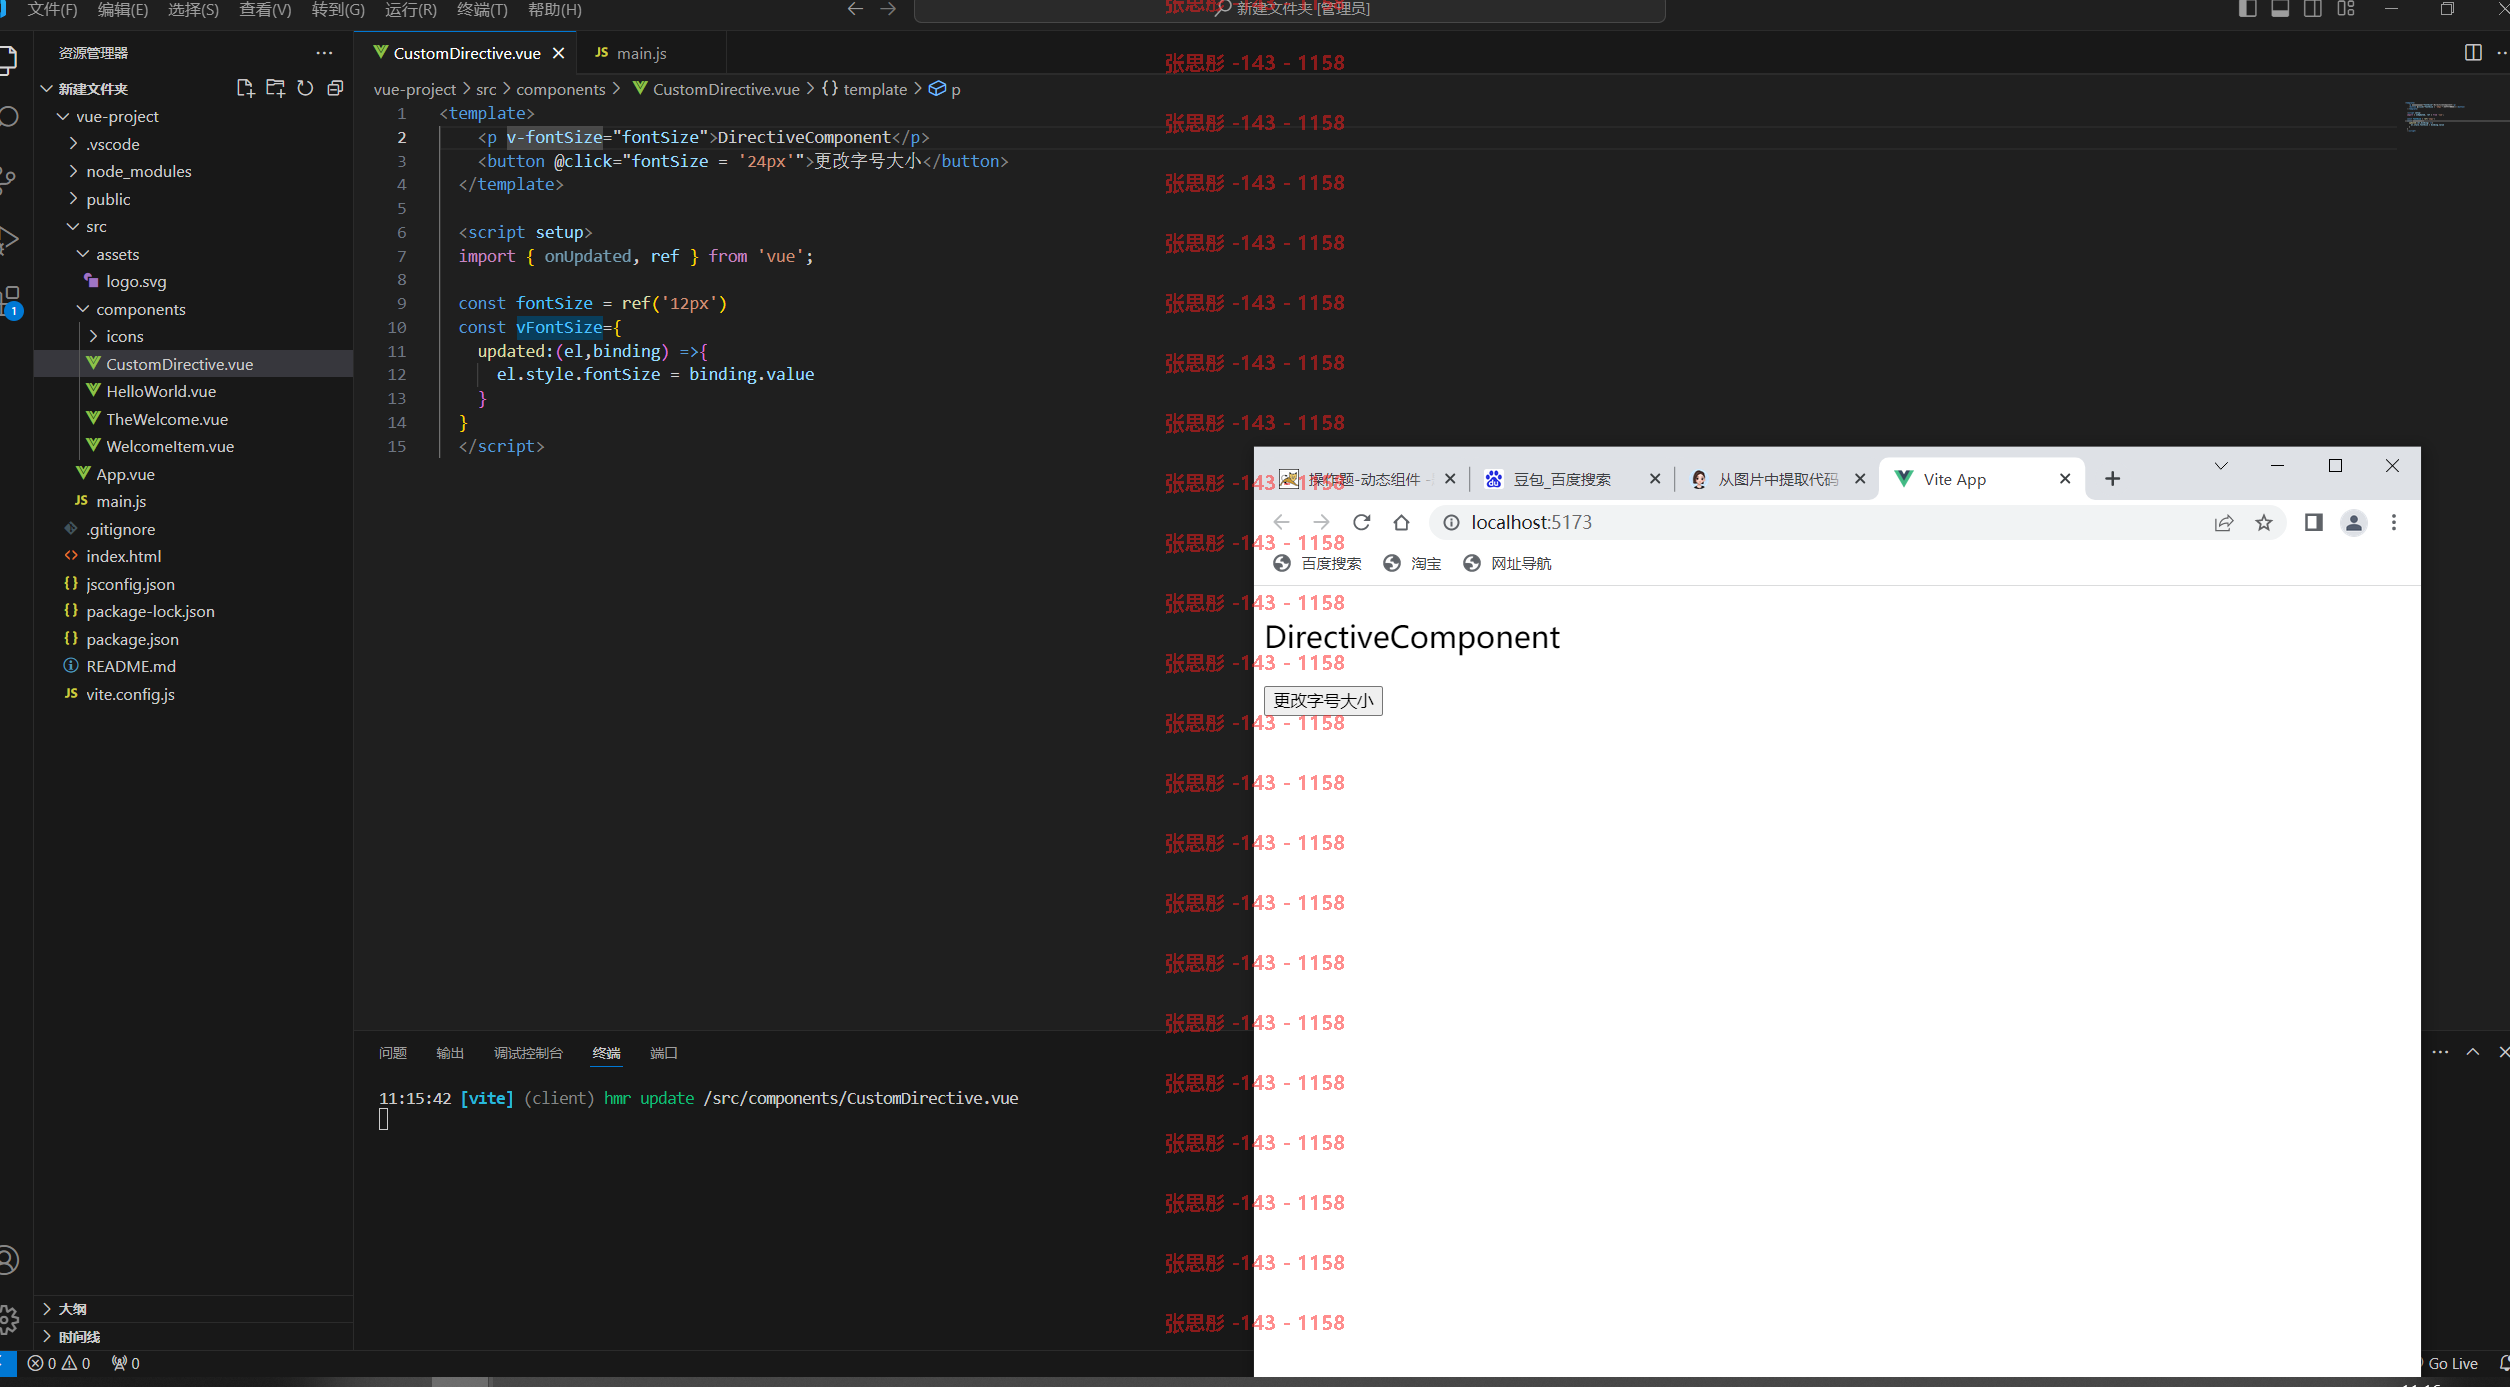Toggle primary sidebar layout icon

click(2247, 9)
